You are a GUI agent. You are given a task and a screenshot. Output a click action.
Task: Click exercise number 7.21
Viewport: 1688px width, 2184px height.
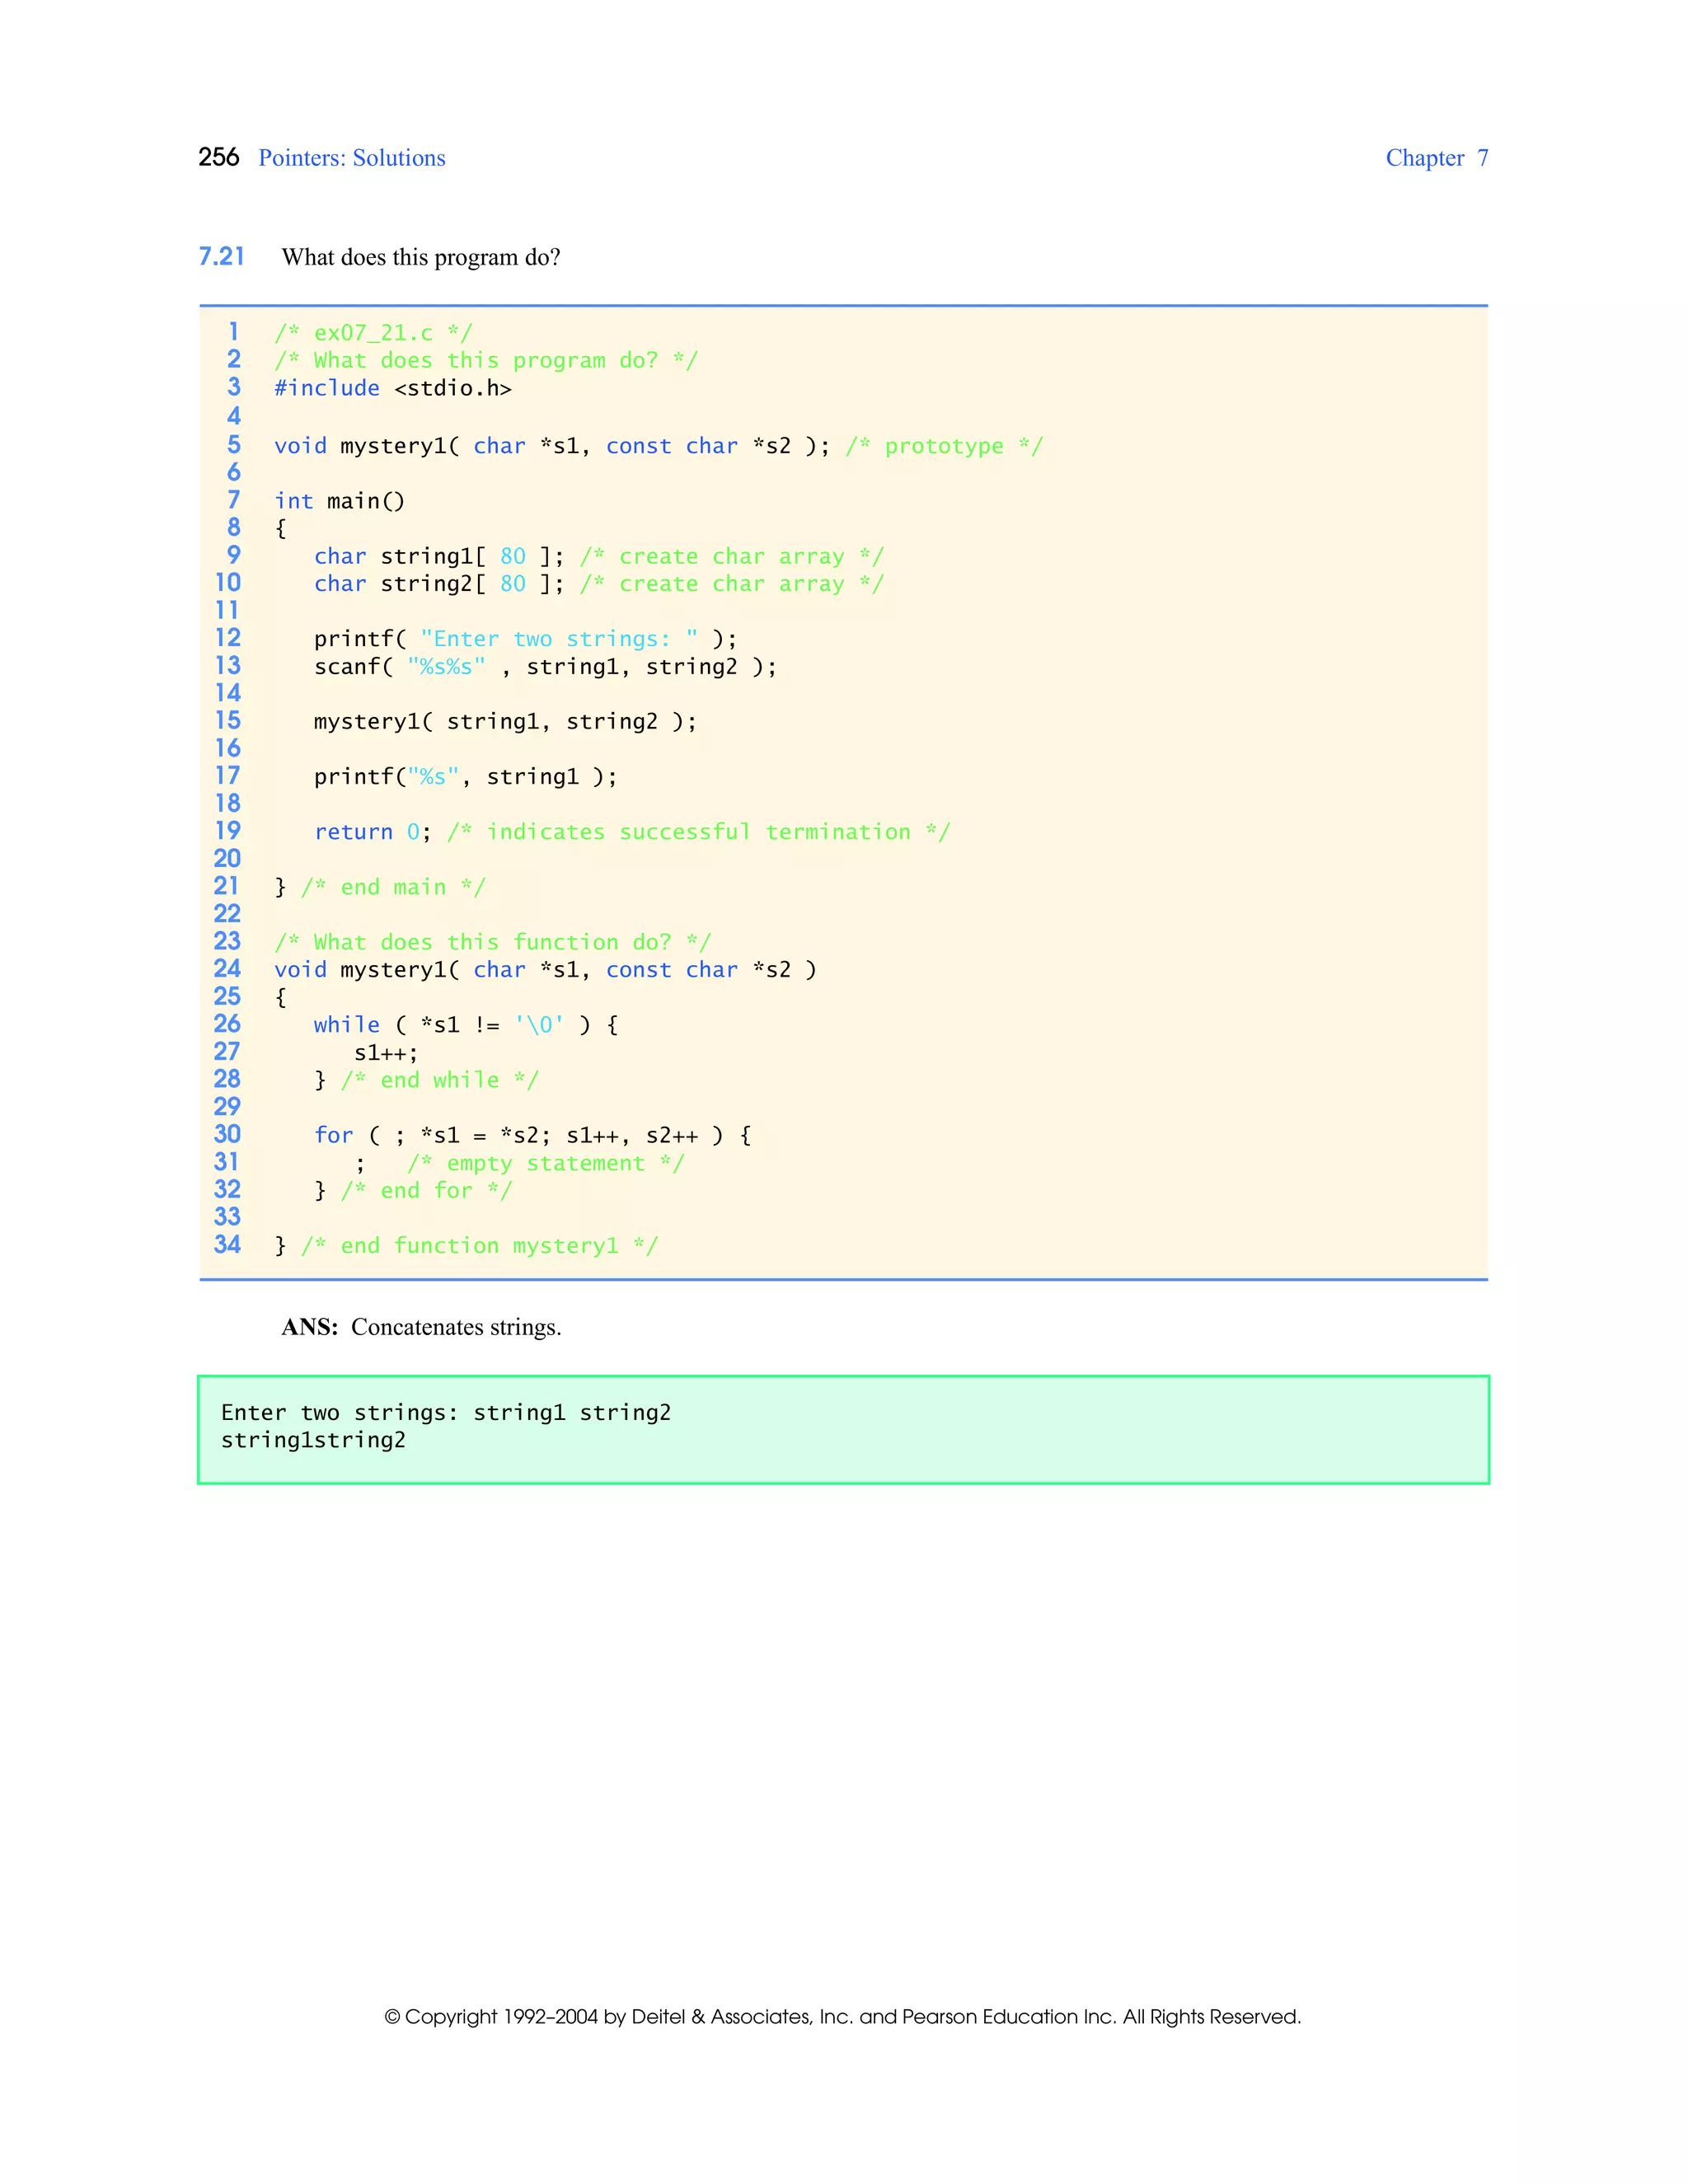tap(221, 257)
